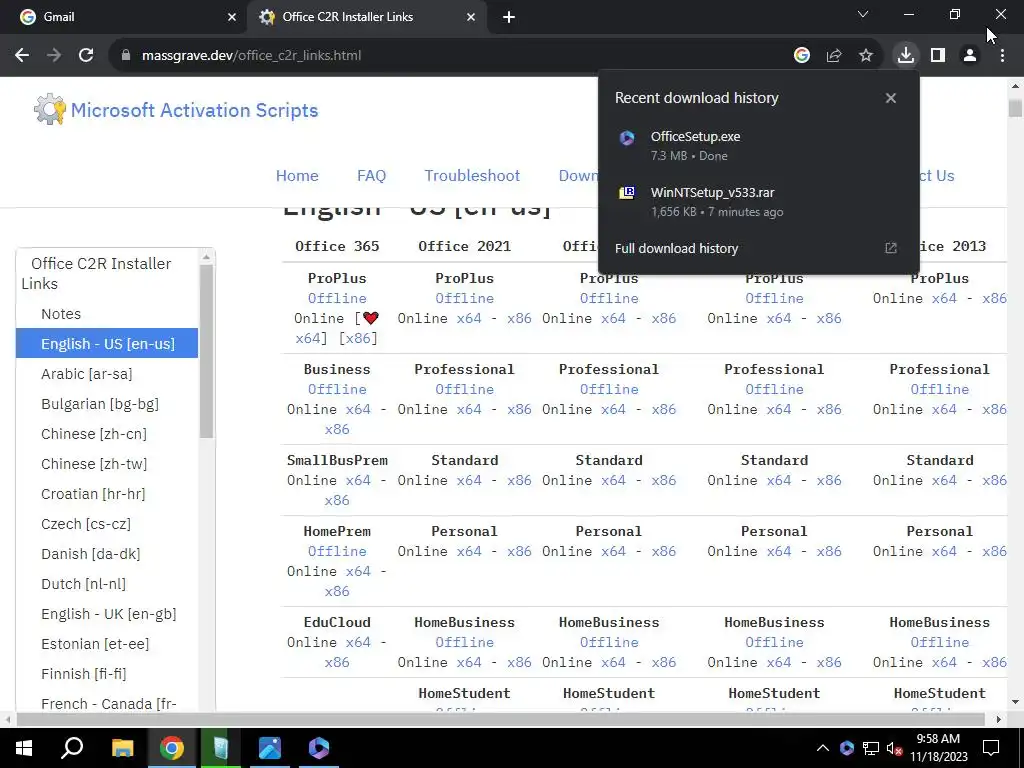Click the Microsoft Activation Scripts logo
The height and width of the screenshot is (768, 1024).
coord(176,110)
